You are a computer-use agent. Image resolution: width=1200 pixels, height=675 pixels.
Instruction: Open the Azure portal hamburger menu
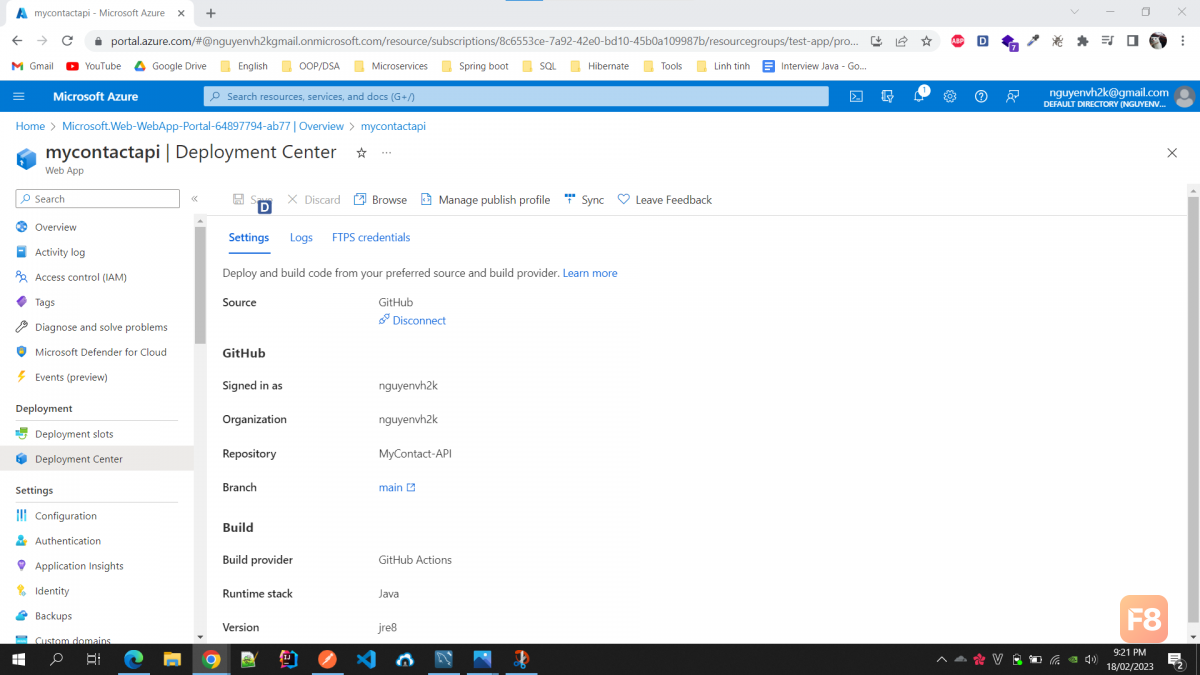coord(19,96)
